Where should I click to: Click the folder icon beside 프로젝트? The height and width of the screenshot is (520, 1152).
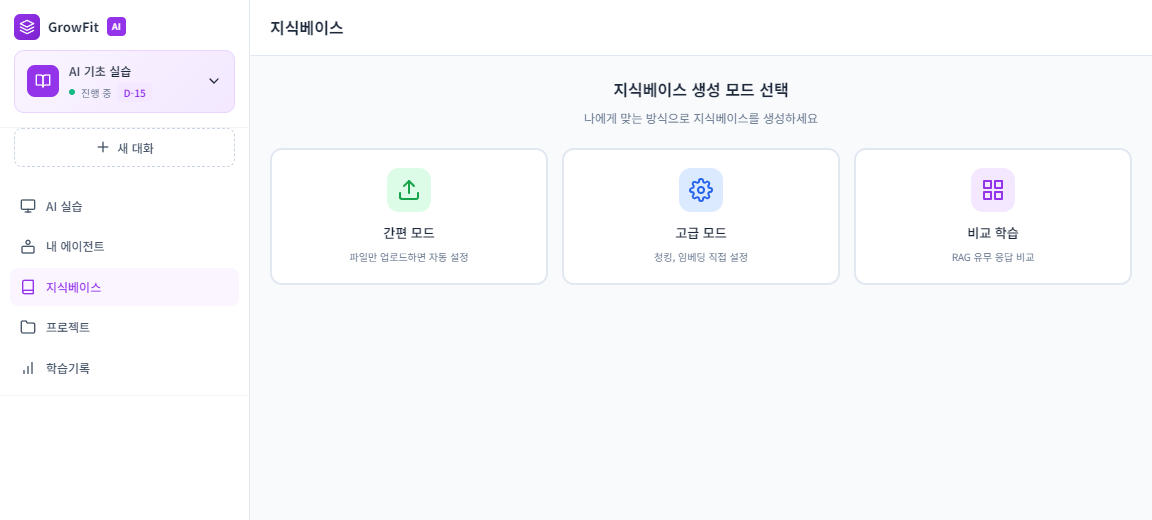coord(28,327)
